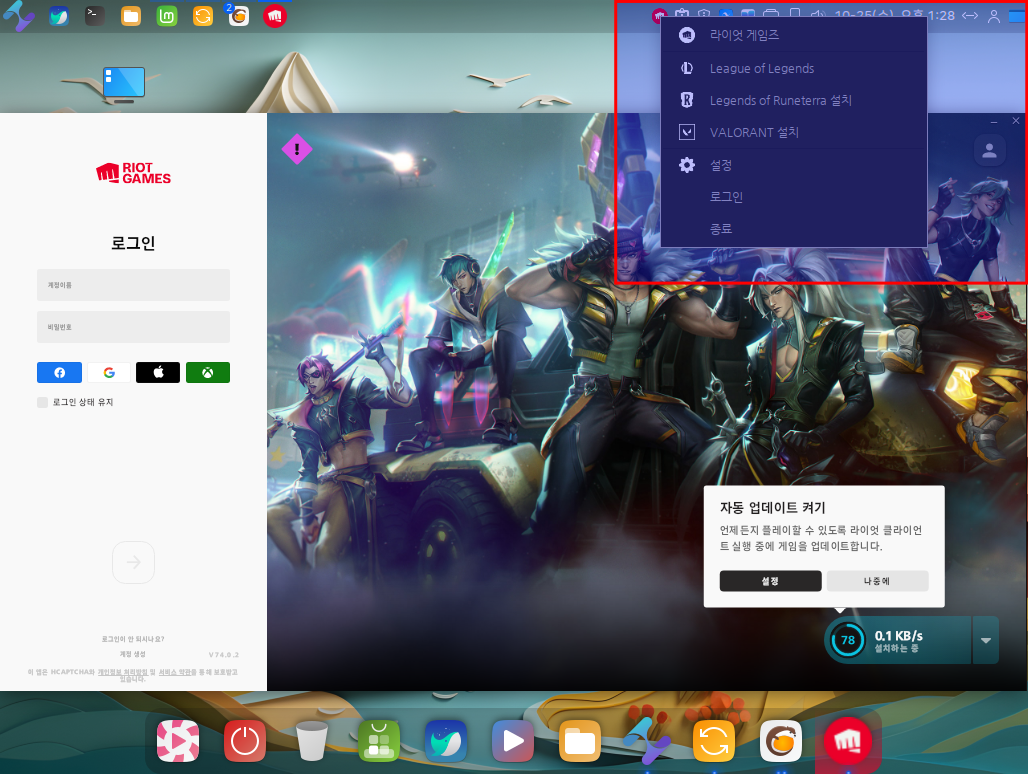Sign in with the Apple icon
This screenshot has width=1028, height=774.
pyautogui.click(x=158, y=373)
